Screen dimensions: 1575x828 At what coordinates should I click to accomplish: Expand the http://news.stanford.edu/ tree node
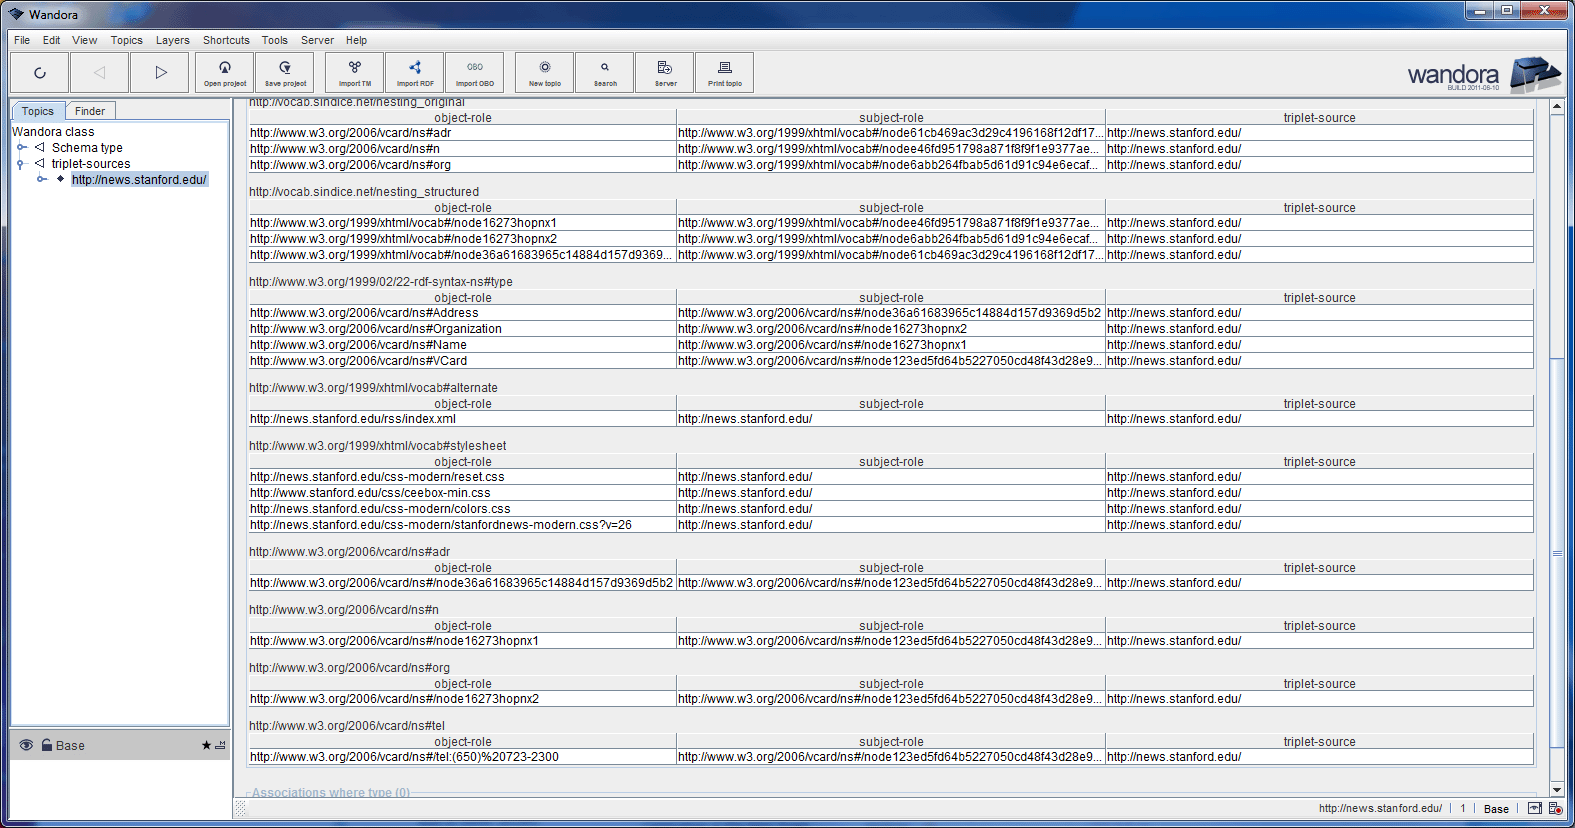[x=41, y=180]
